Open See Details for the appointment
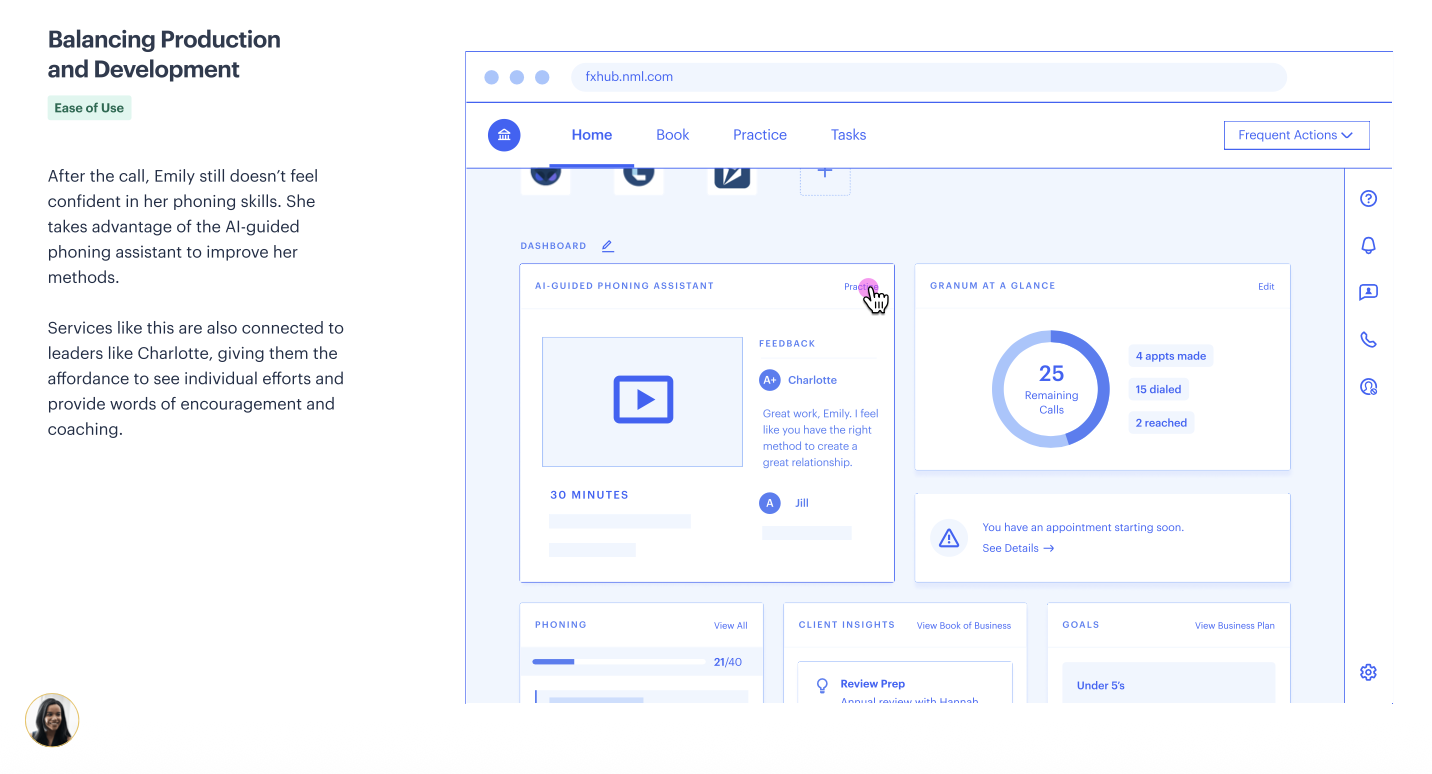The image size is (1432, 774). [x=1018, y=548]
